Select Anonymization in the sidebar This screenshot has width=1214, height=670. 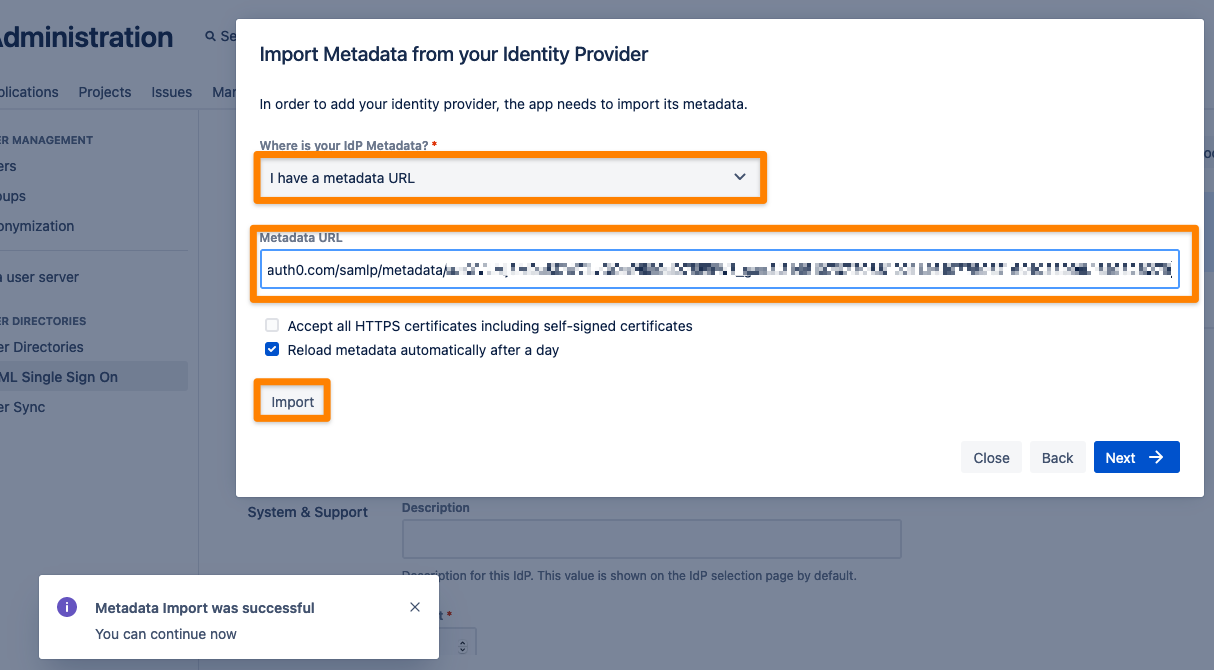[37, 226]
